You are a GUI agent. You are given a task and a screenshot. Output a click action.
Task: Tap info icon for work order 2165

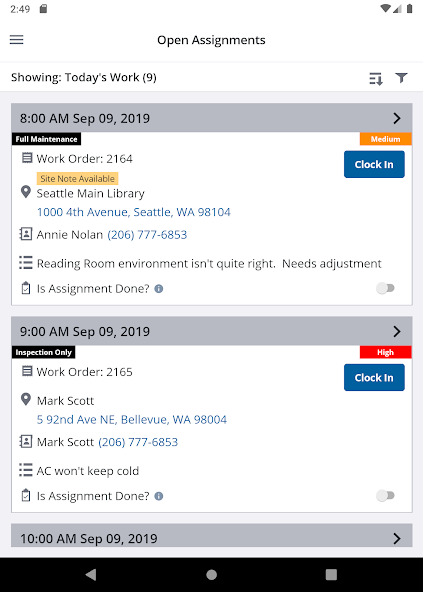[x=159, y=496]
